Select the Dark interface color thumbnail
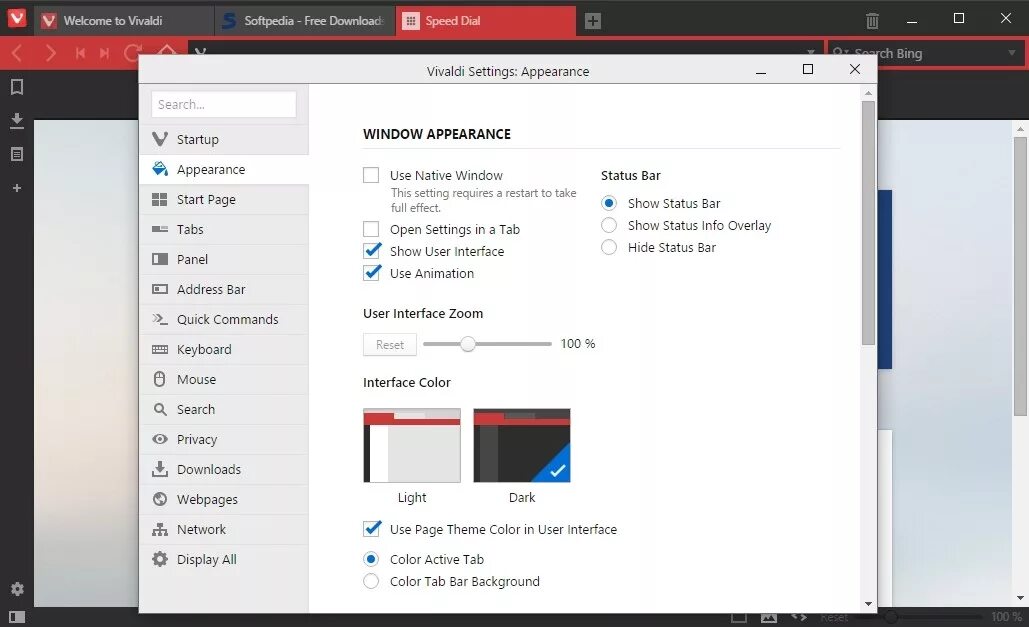The height and width of the screenshot is (627, 1029). 522,445
